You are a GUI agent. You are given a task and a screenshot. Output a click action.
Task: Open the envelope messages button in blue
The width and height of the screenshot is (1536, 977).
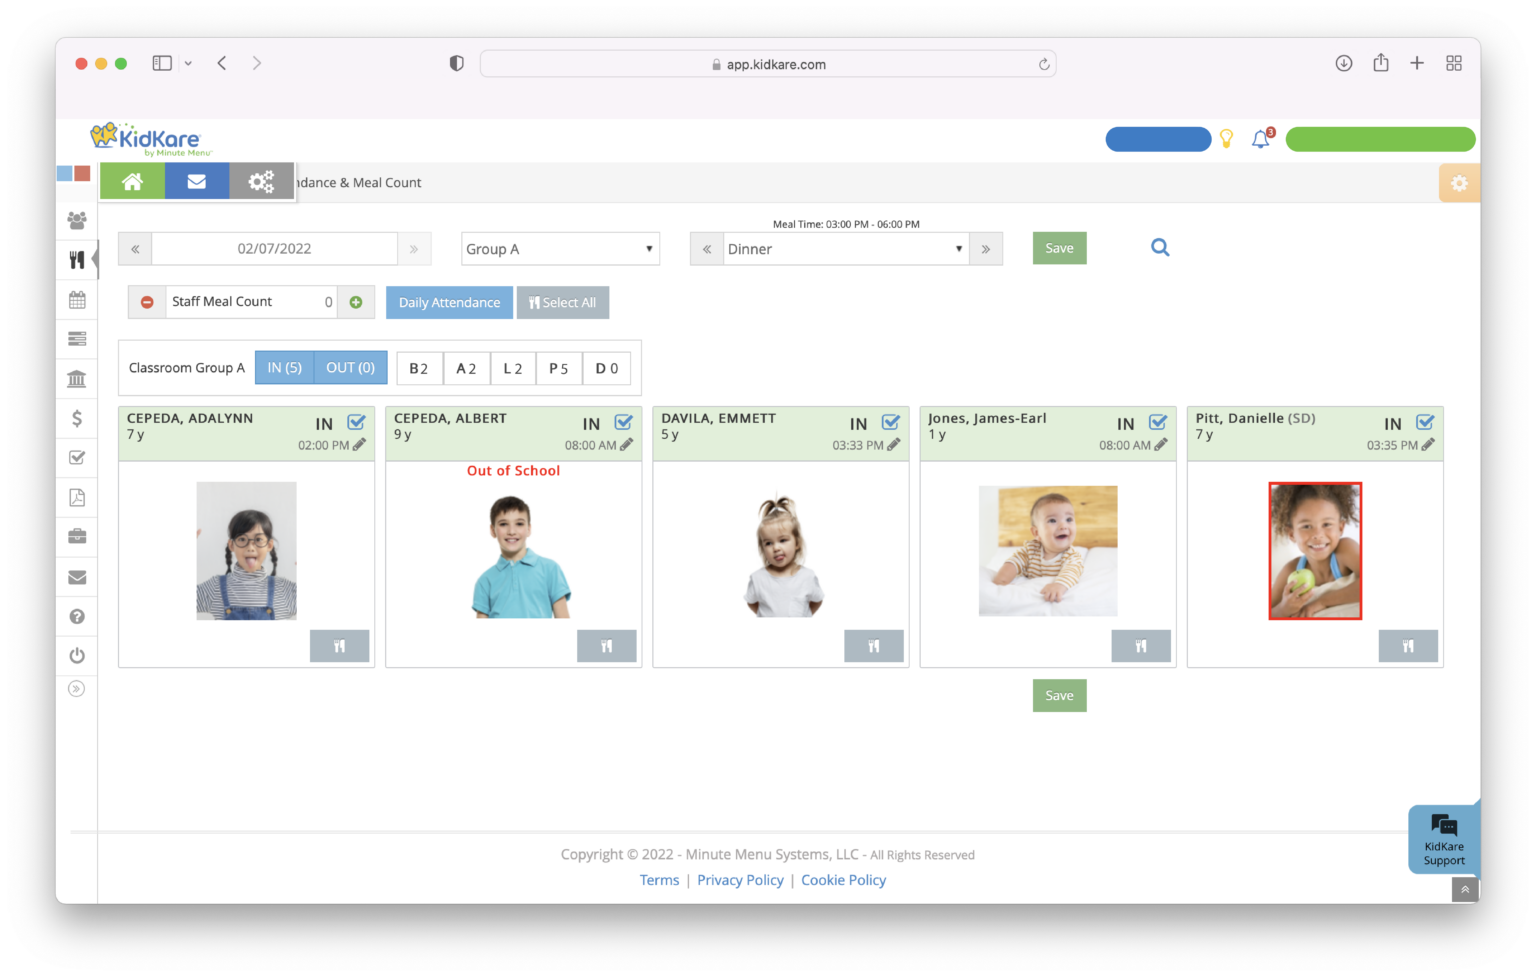tap(196, 182)
